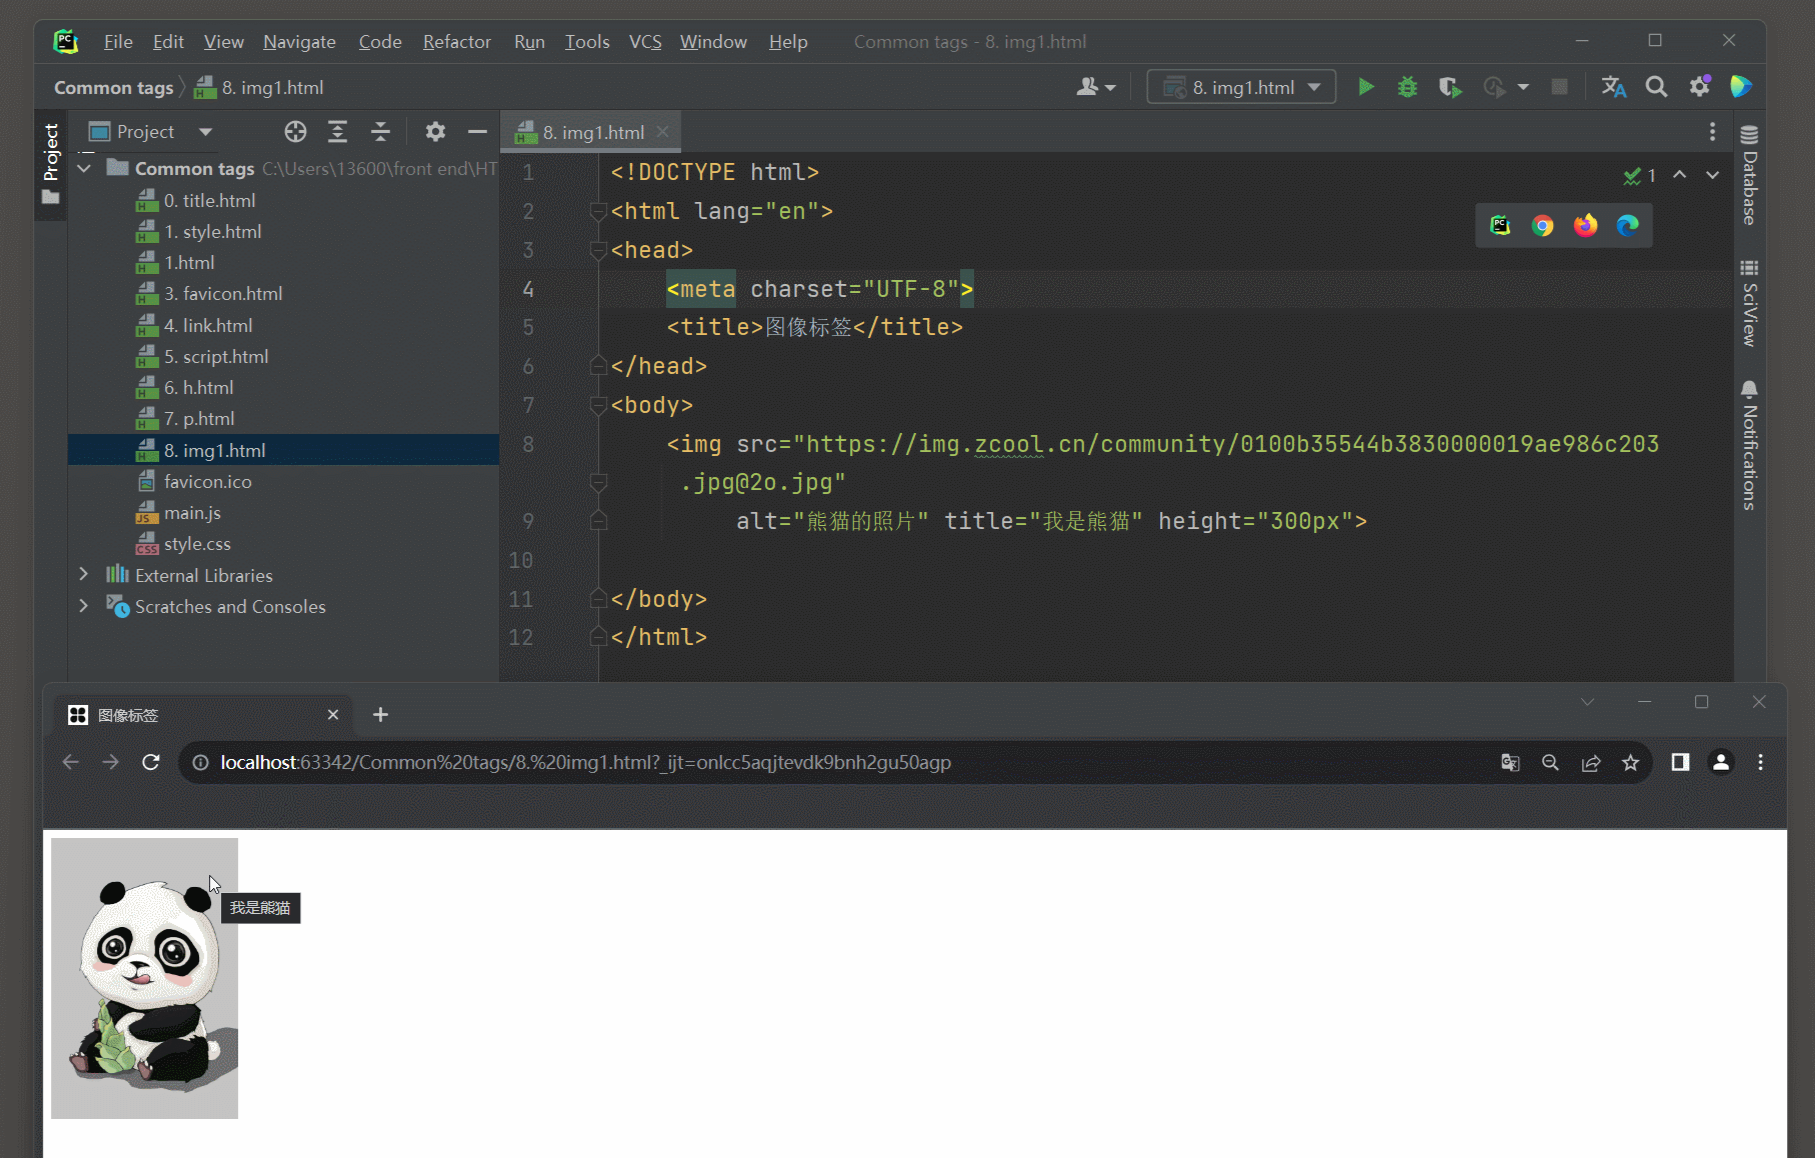Click Common tags breadcrumb in navigation bar
The height and width of the screenshot is (1158, 1815).
click(113, 87)
